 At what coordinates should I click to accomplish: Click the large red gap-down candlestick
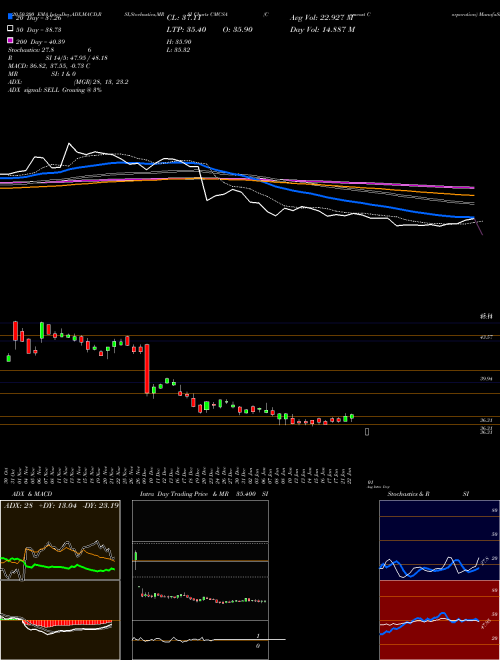coord(147,369)
